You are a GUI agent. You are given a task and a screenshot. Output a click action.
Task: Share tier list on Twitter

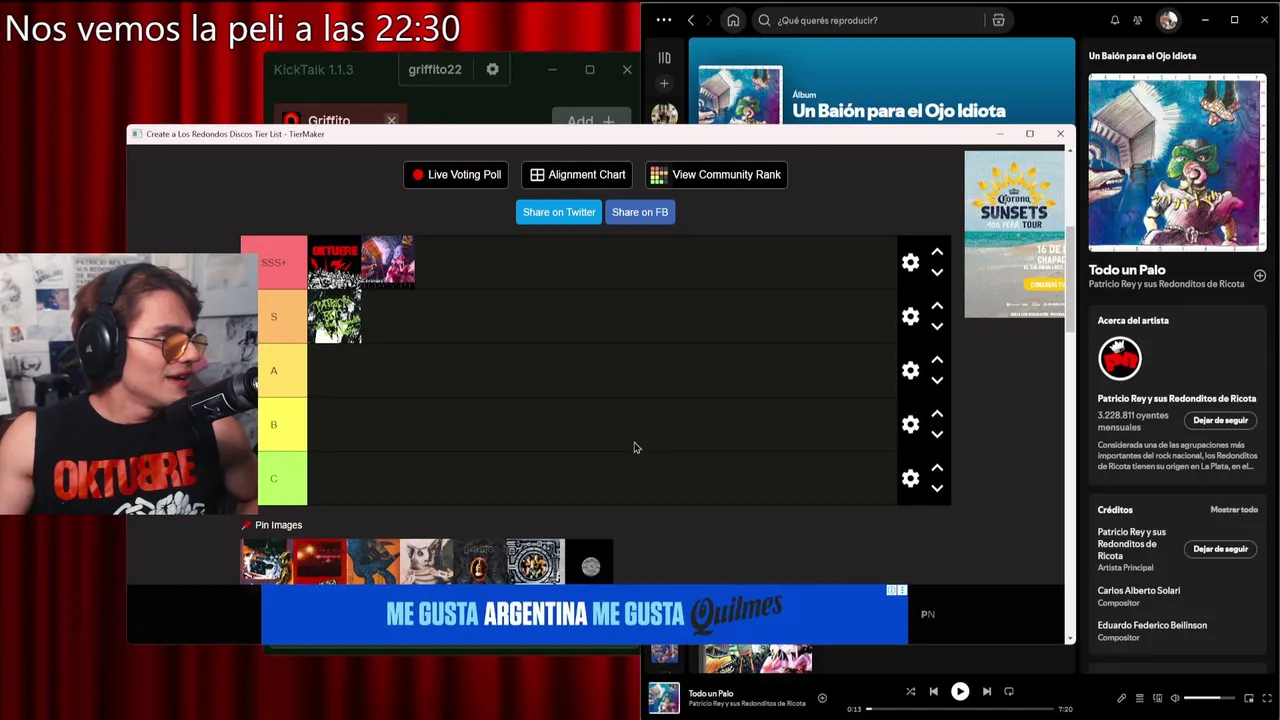click(559, 212)
